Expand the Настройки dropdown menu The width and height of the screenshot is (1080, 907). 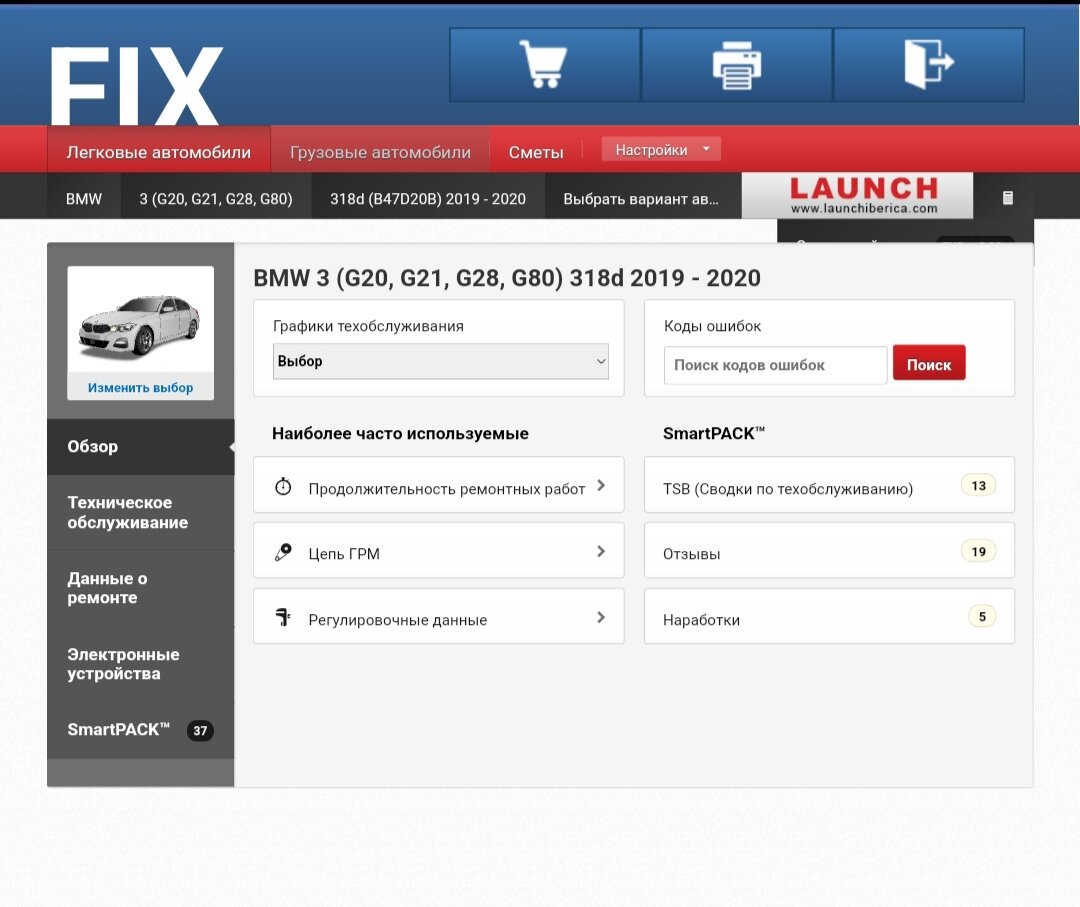click(x=661, y=149)
